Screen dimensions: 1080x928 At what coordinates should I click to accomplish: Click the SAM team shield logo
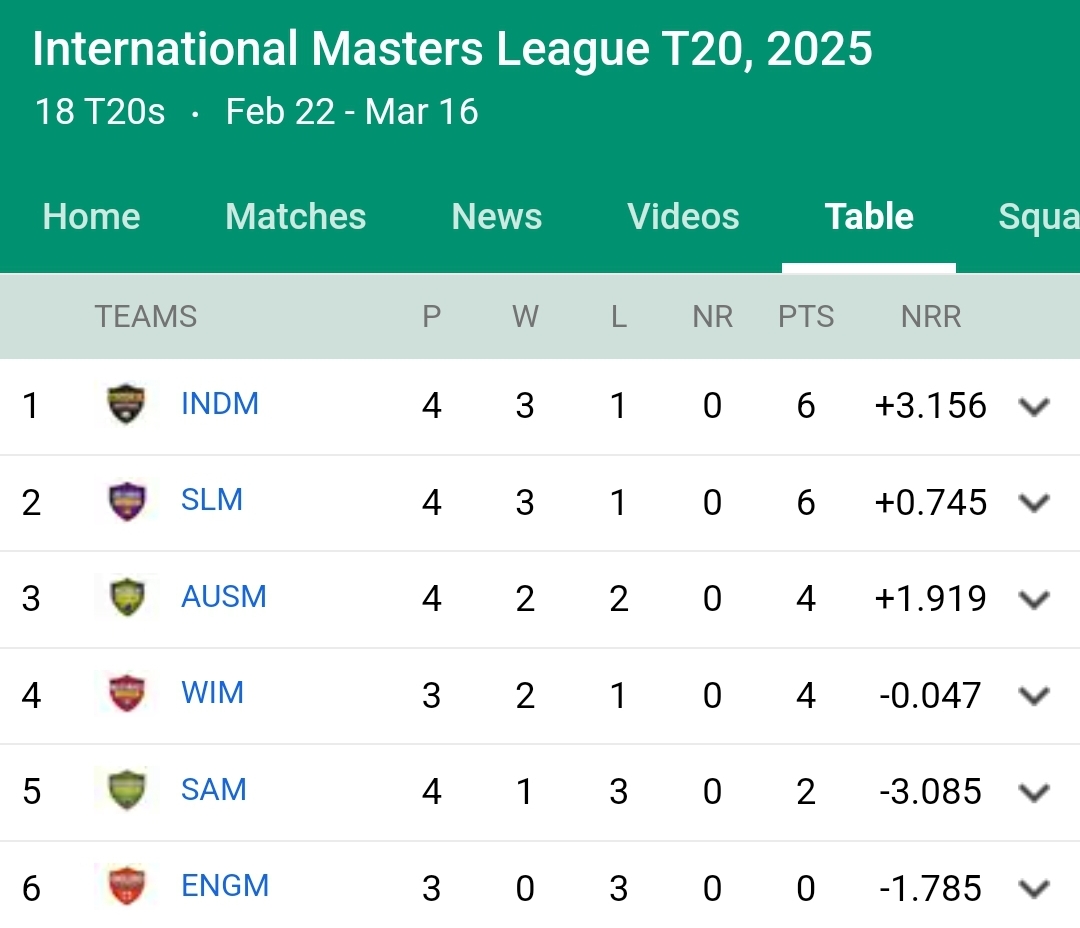[127, 790]
